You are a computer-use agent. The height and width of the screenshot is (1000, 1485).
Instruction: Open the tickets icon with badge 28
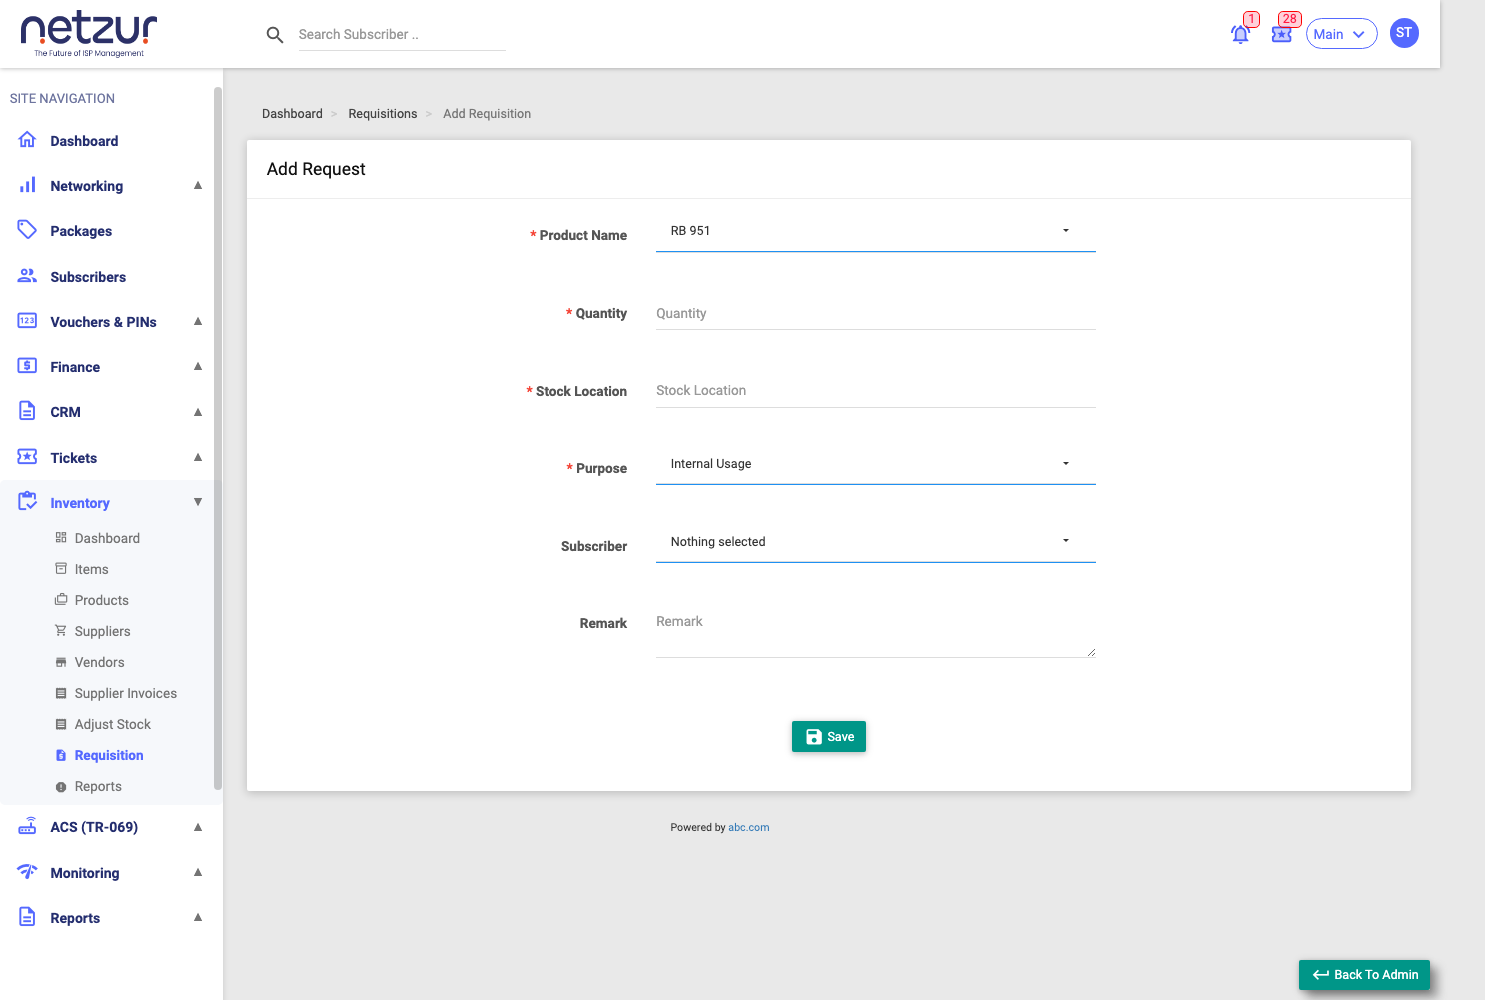click(1281, 34)
